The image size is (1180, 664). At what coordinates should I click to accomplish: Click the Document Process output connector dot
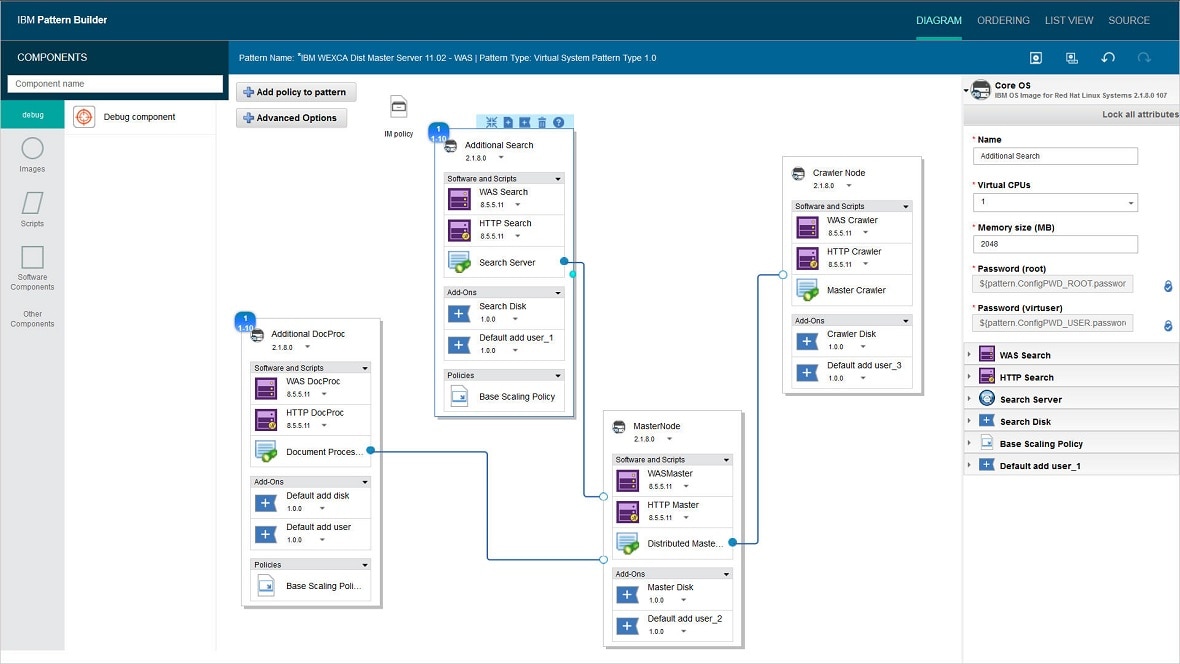[x=370, y=450]
